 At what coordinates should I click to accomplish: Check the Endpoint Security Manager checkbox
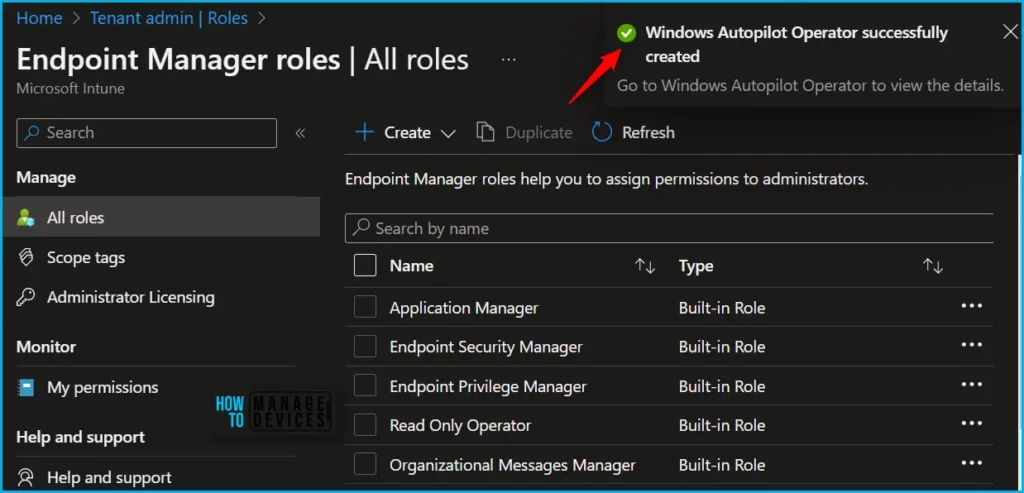[365, 347]
